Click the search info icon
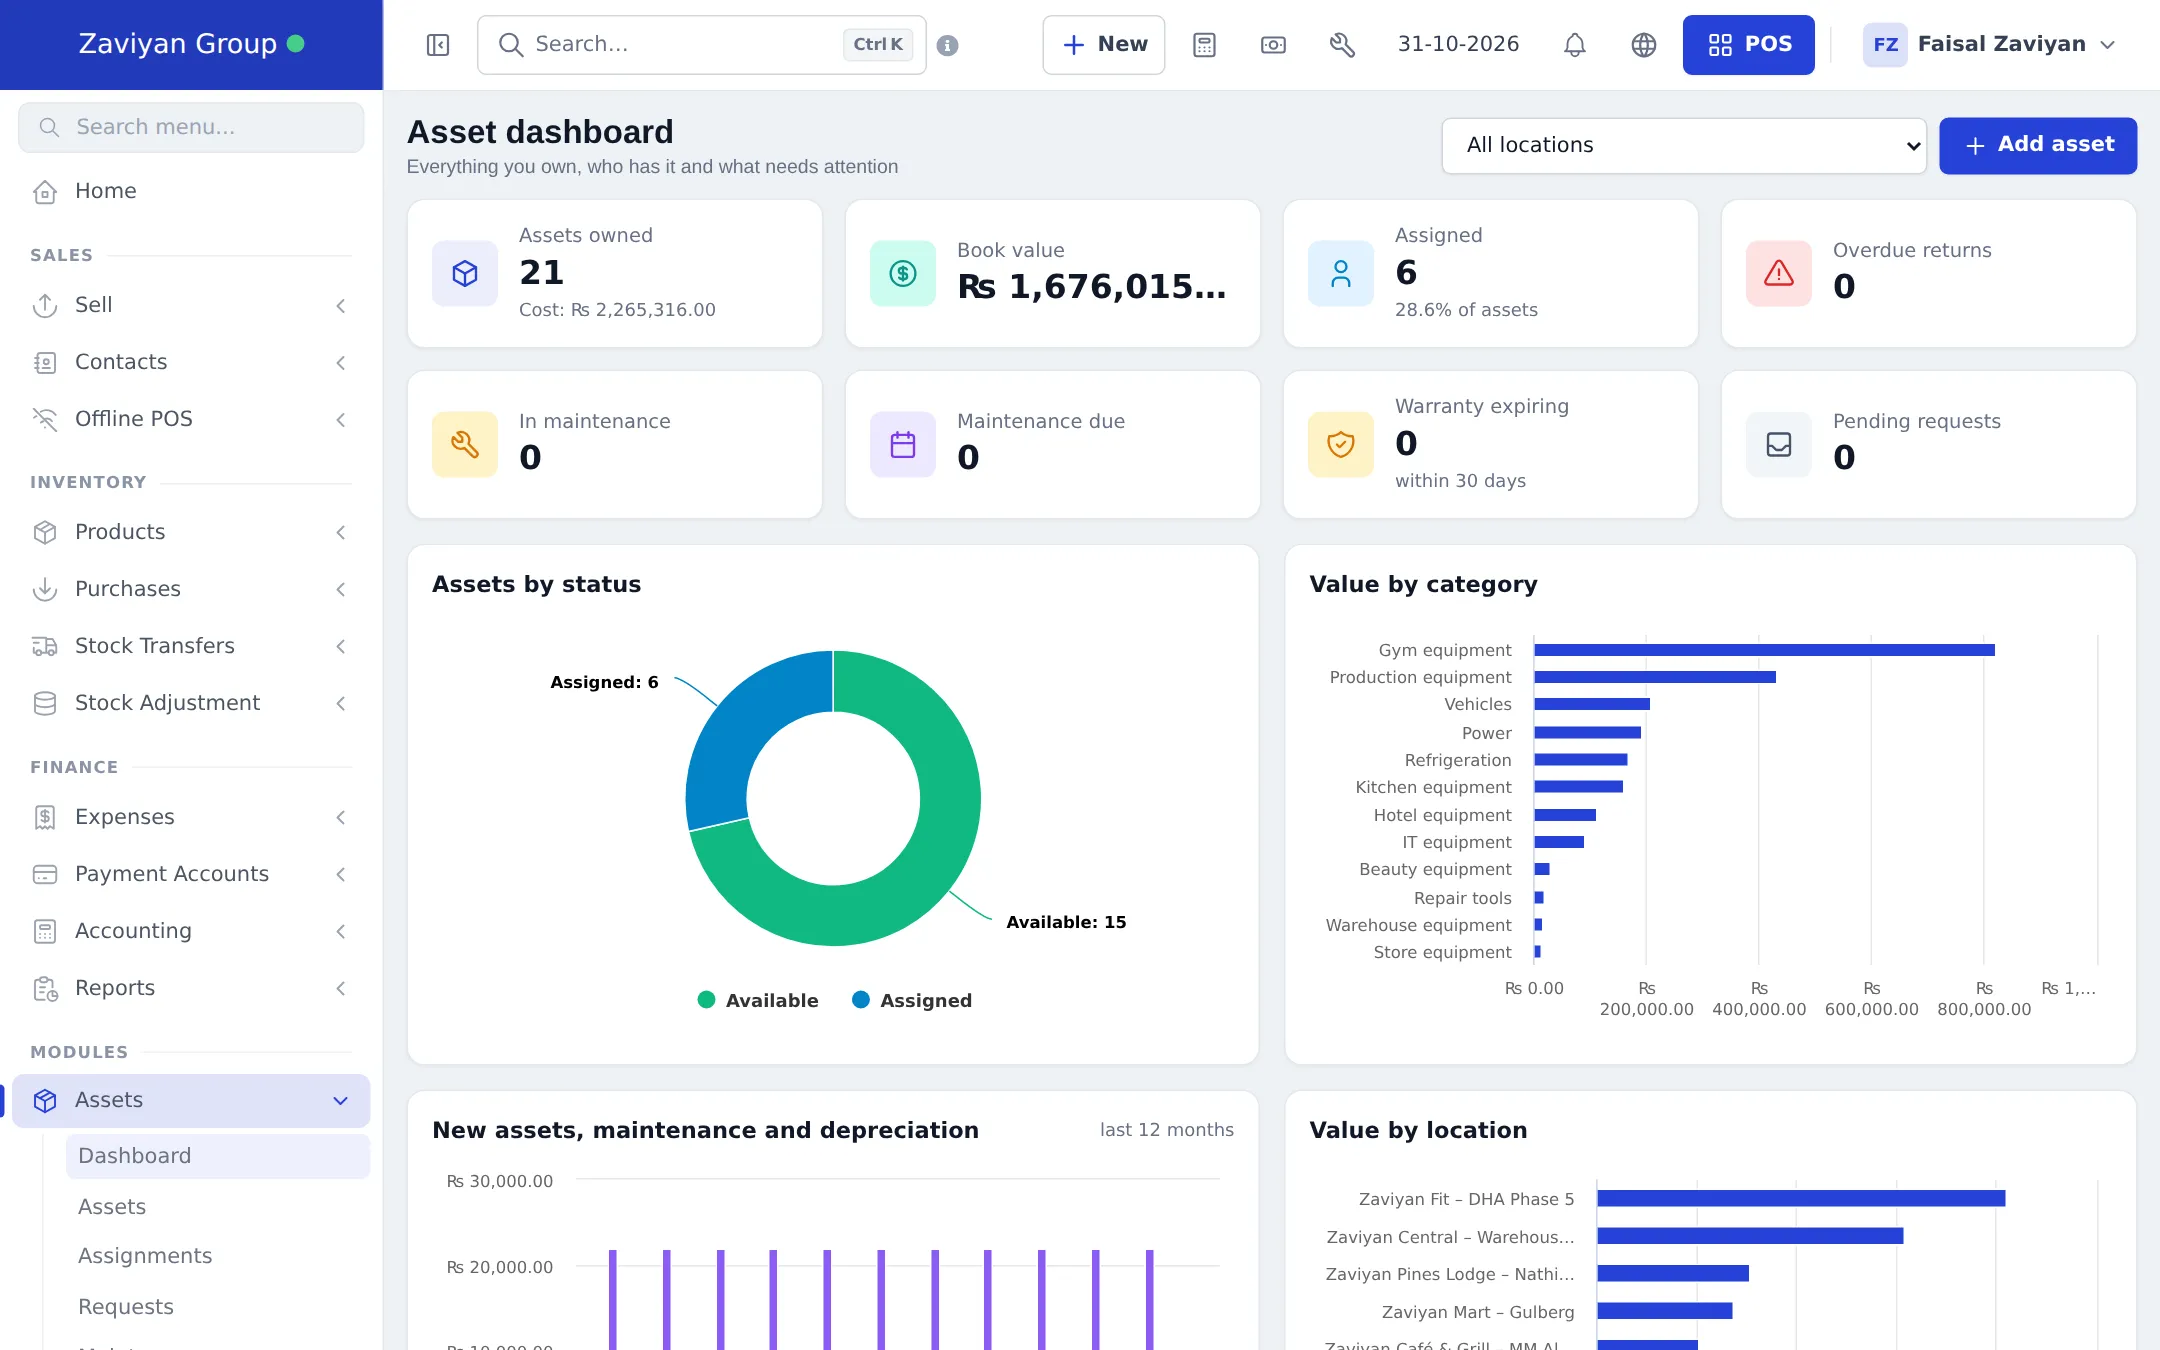 948,45
